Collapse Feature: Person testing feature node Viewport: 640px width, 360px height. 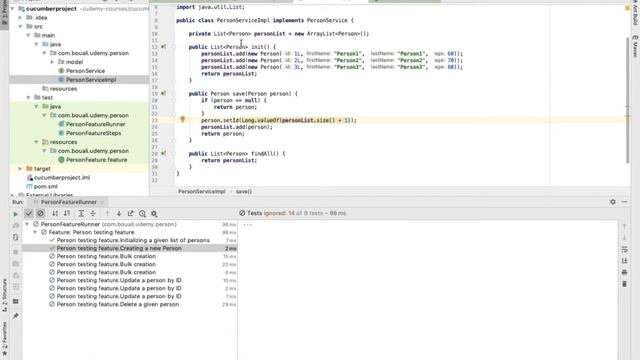pyautogui.click(x=35, y=232)
